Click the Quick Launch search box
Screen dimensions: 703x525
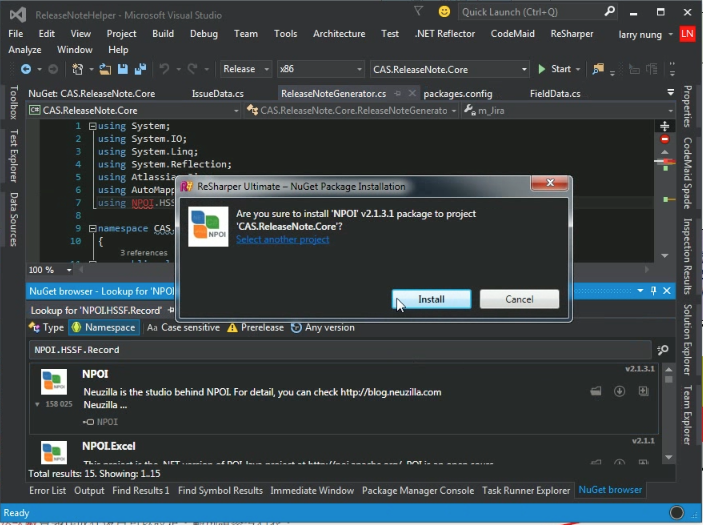click(x=530, y=12)
